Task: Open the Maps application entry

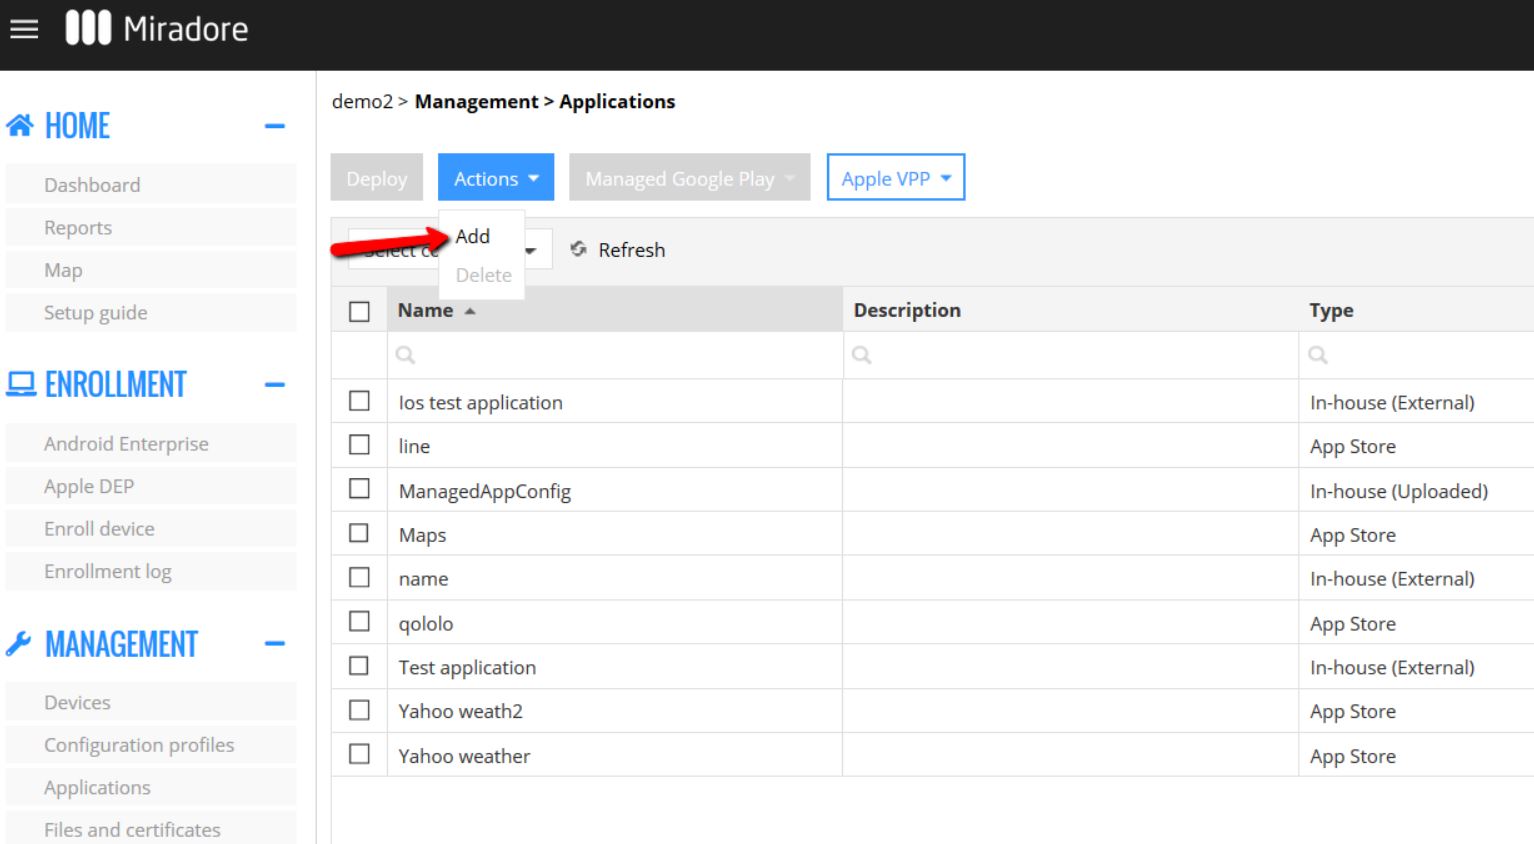Action: (423, 535)
